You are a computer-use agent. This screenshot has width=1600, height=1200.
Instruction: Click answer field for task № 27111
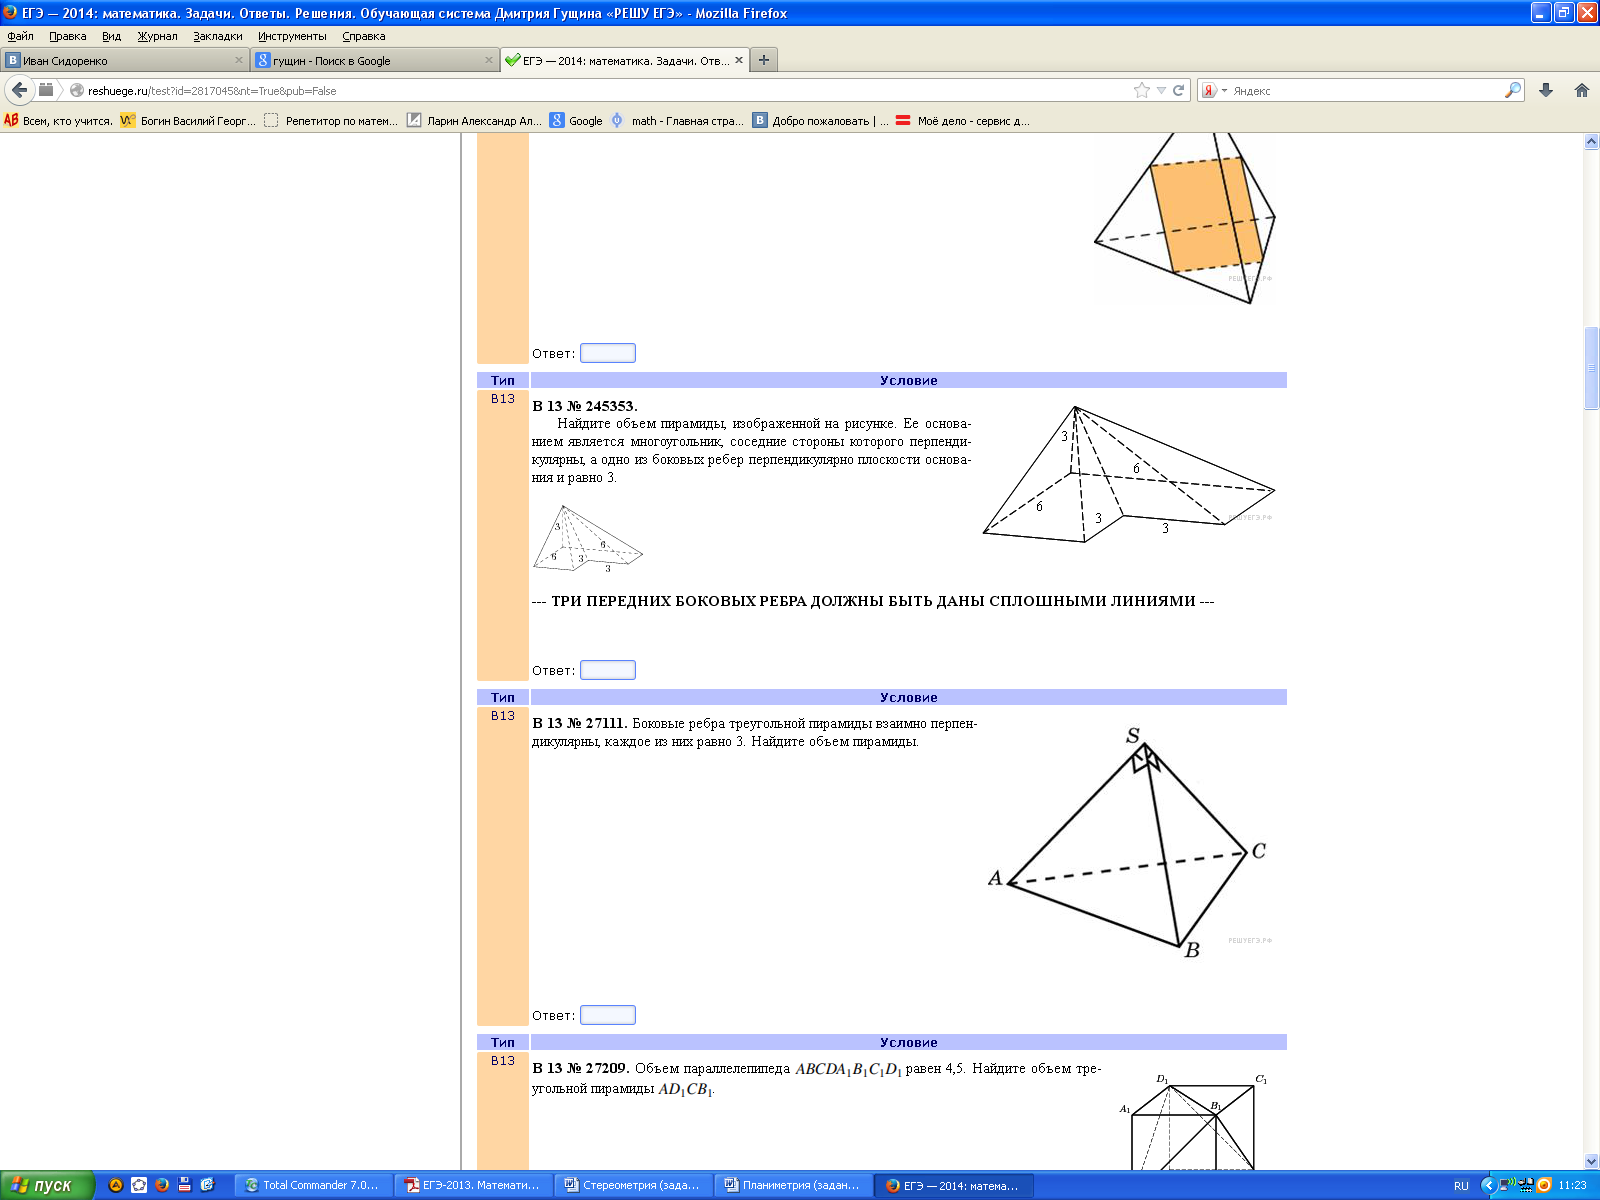coord(608,1015)
